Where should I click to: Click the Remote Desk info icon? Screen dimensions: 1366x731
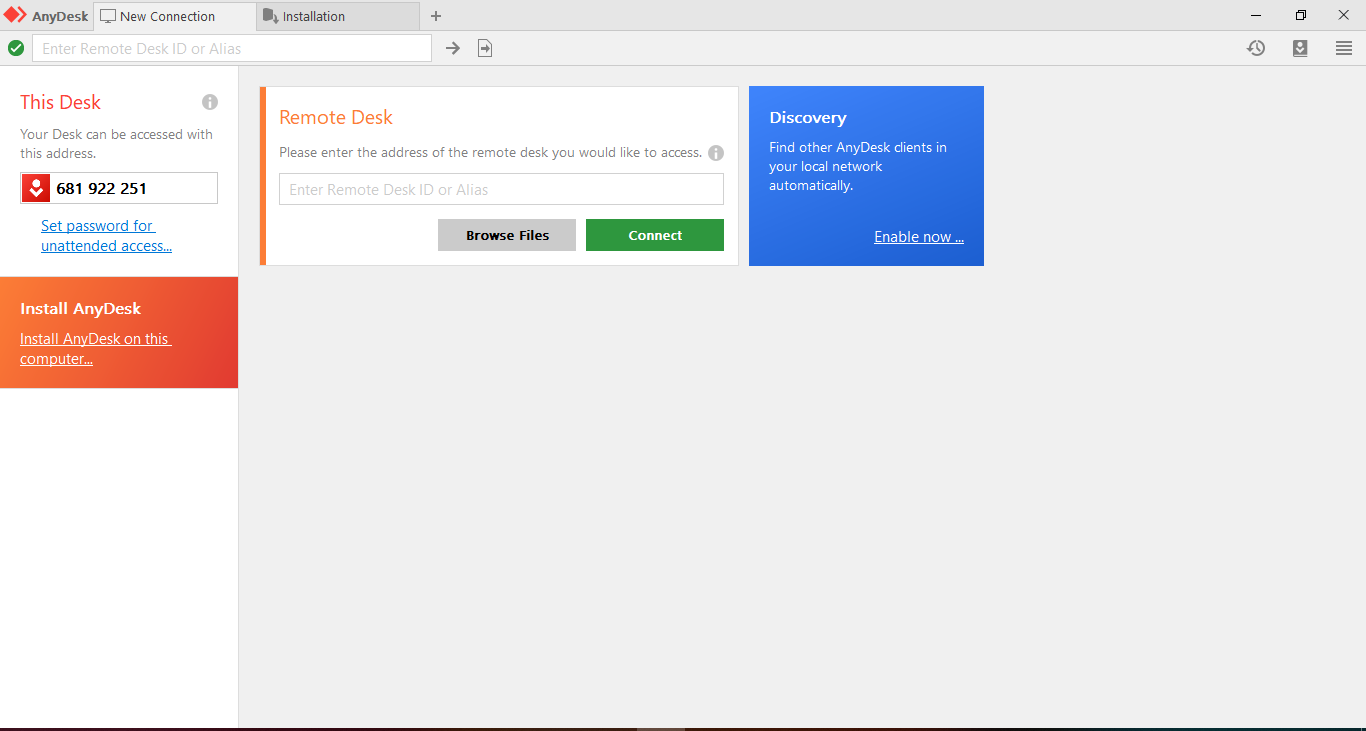[716, 152]
